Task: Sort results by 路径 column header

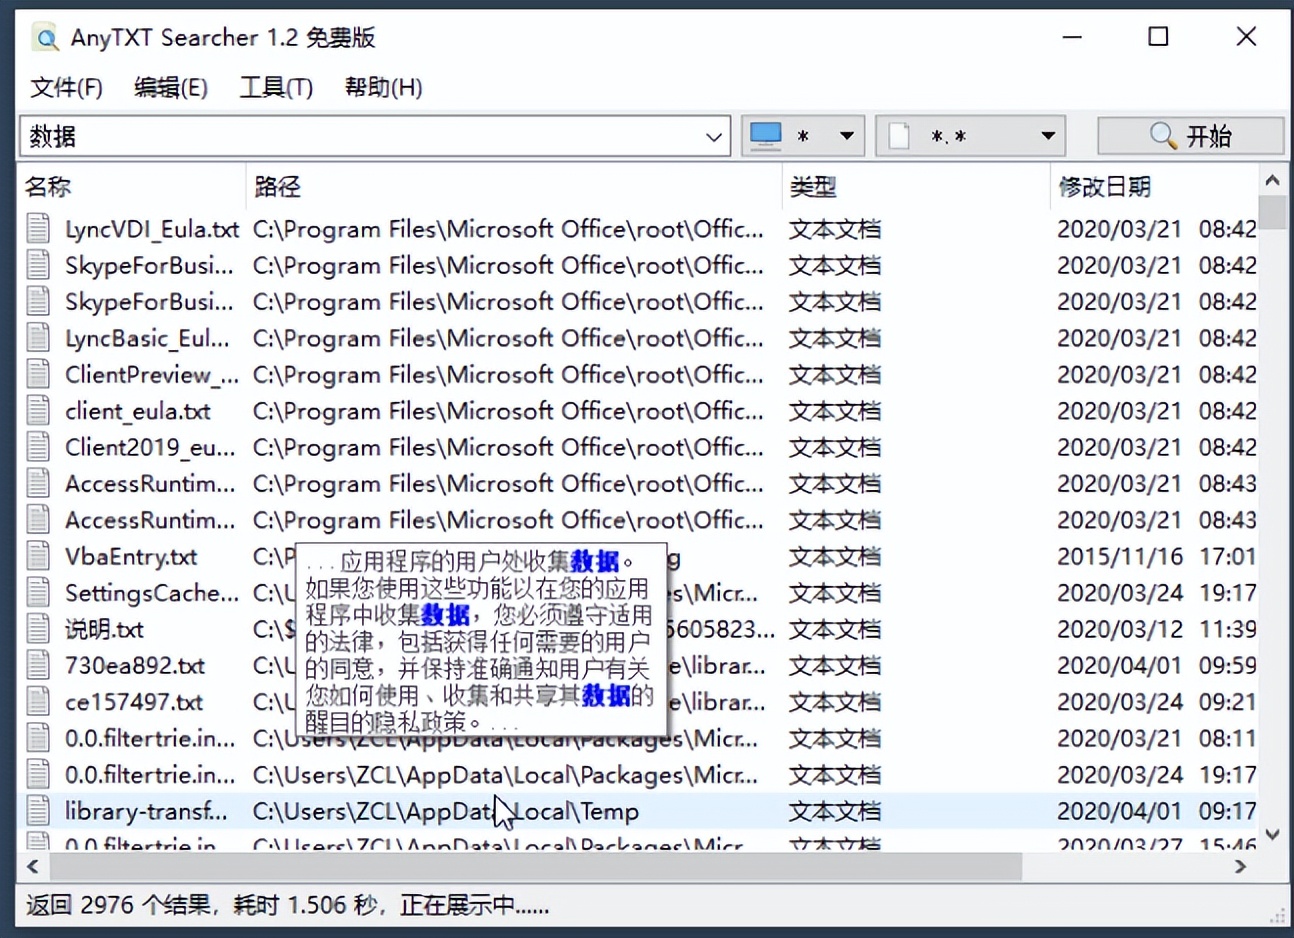Action: tap(514, 187)
